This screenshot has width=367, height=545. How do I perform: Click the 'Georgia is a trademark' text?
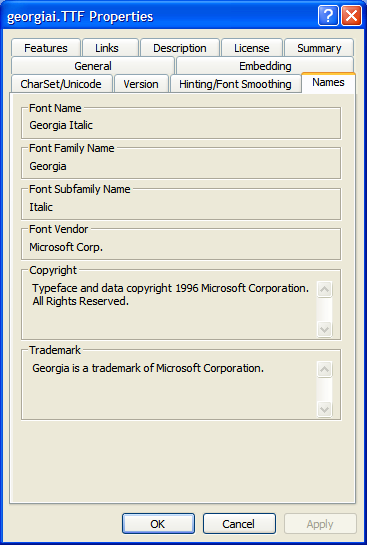(87, 368)
